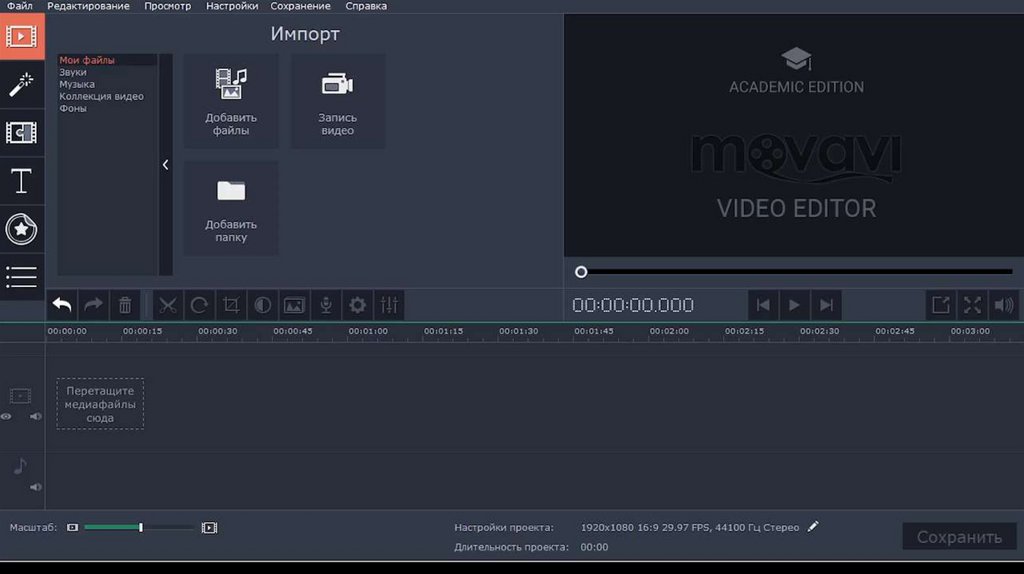This screenshot has height=574, width=1024.
Task: Open the Просмотр menu
Action: pos(168,6)
